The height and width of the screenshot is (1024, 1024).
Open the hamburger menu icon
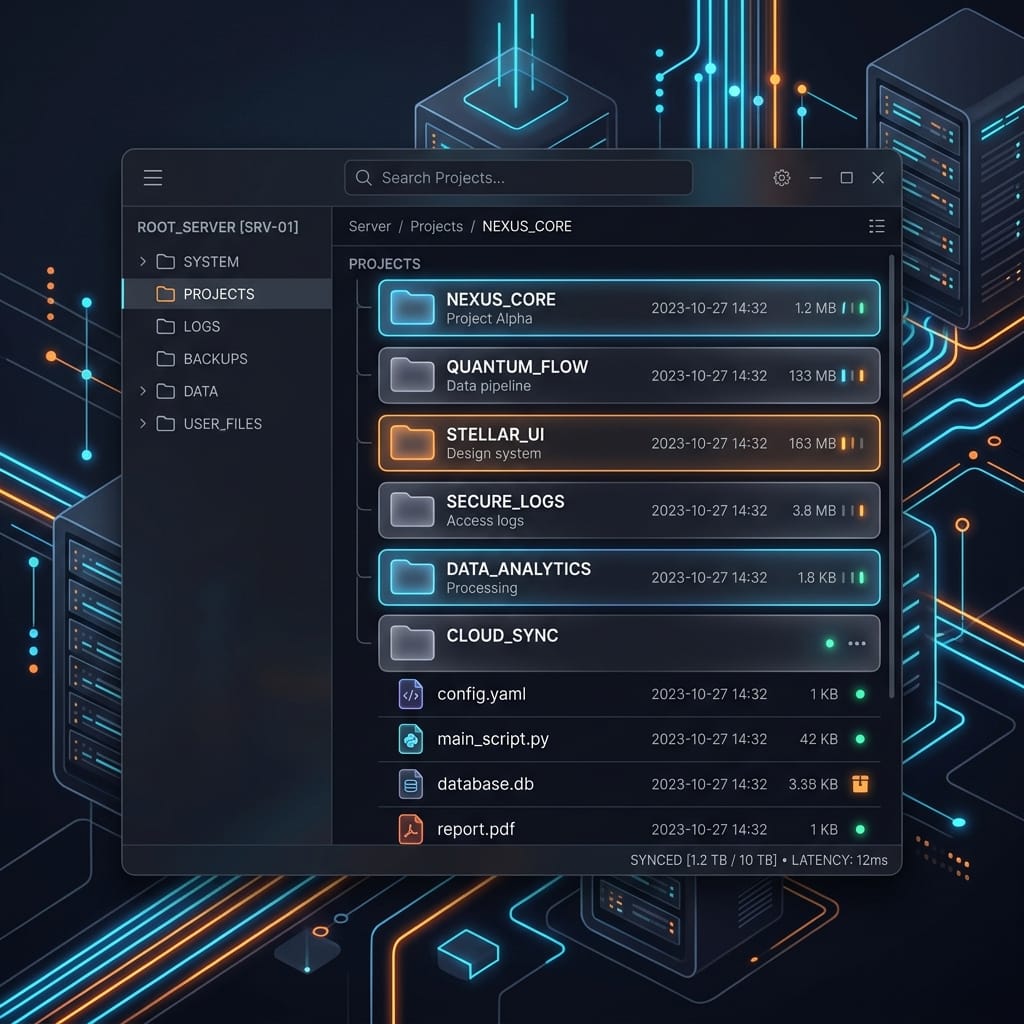tap(153, 178)
